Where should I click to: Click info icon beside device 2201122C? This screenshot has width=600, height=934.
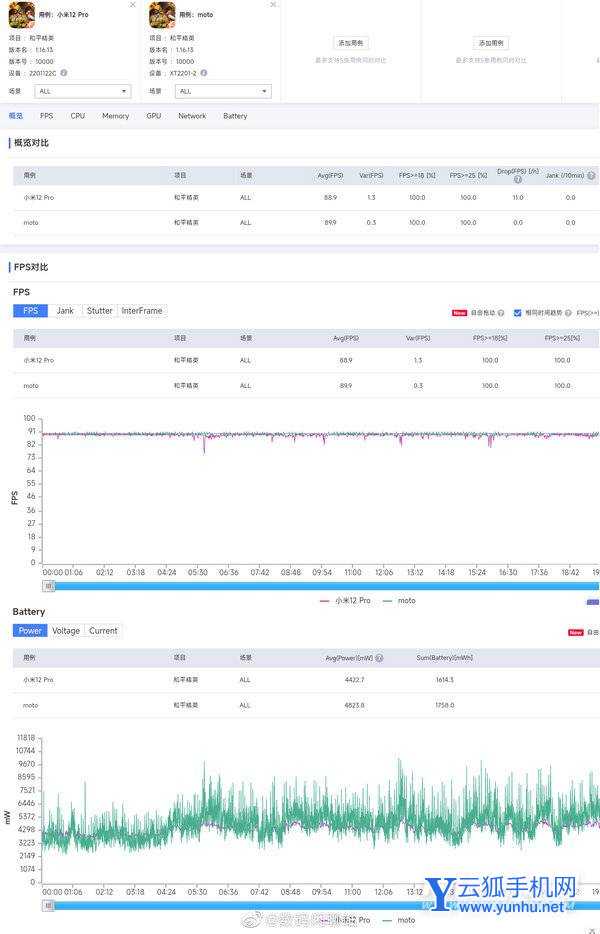64,73
